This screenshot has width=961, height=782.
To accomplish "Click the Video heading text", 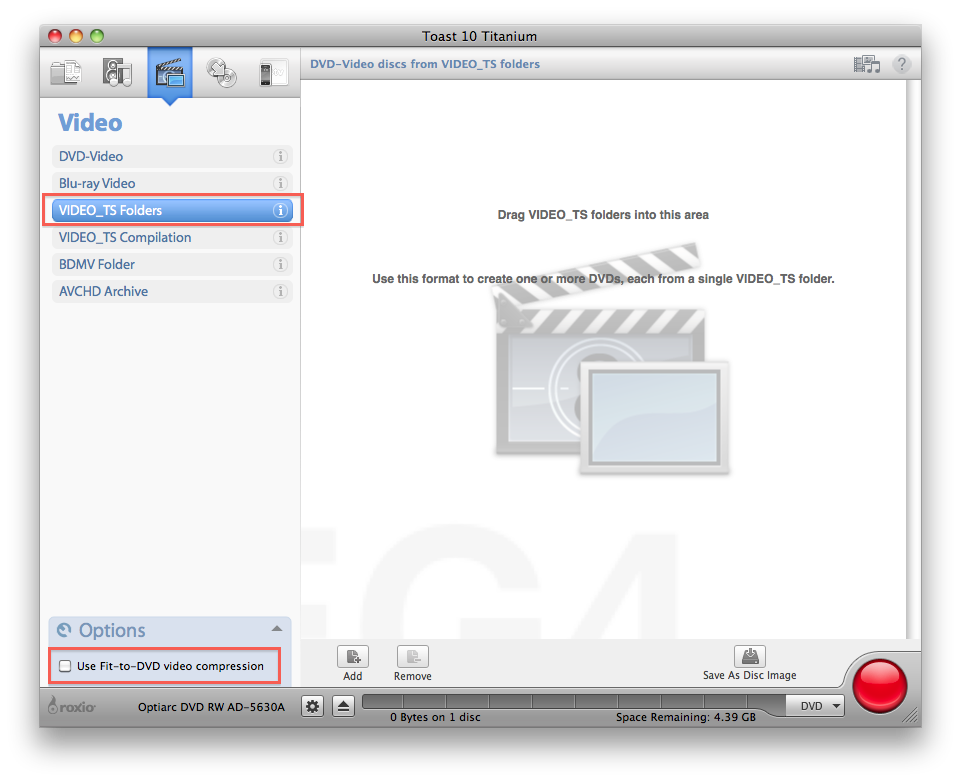I will click(90, 123).
